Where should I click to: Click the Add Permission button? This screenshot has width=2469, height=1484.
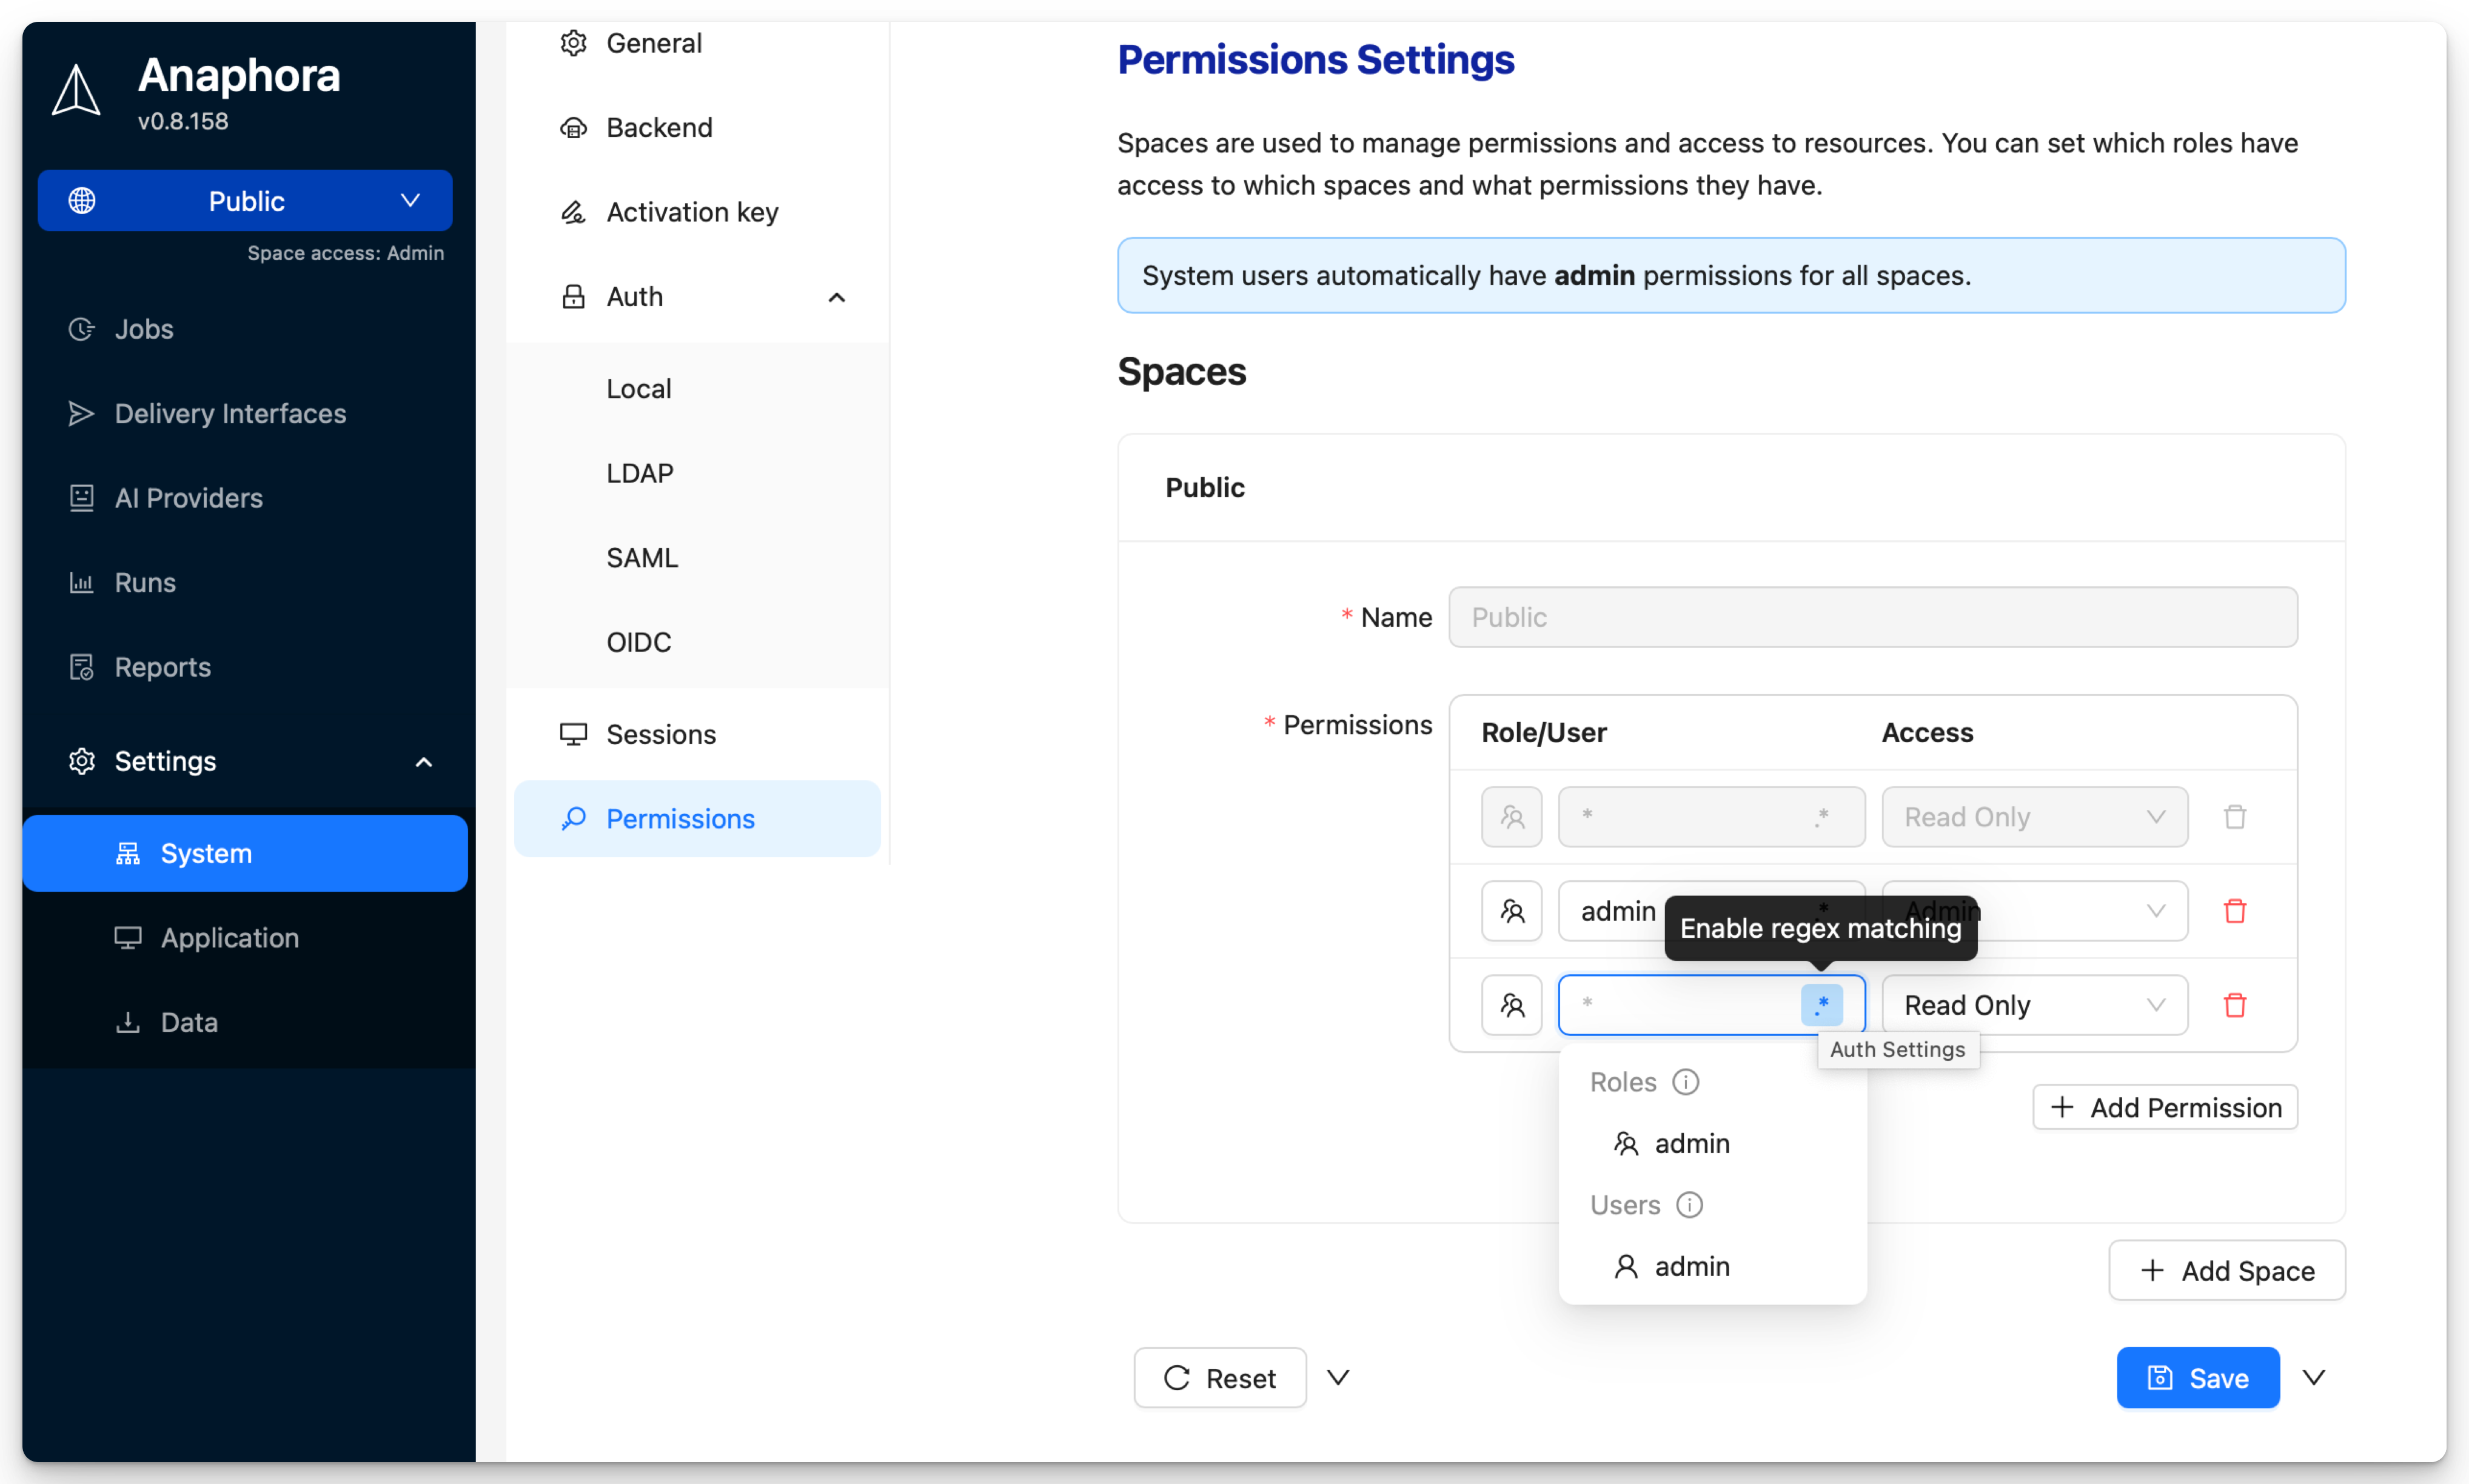click(x=2164, y=1107)
